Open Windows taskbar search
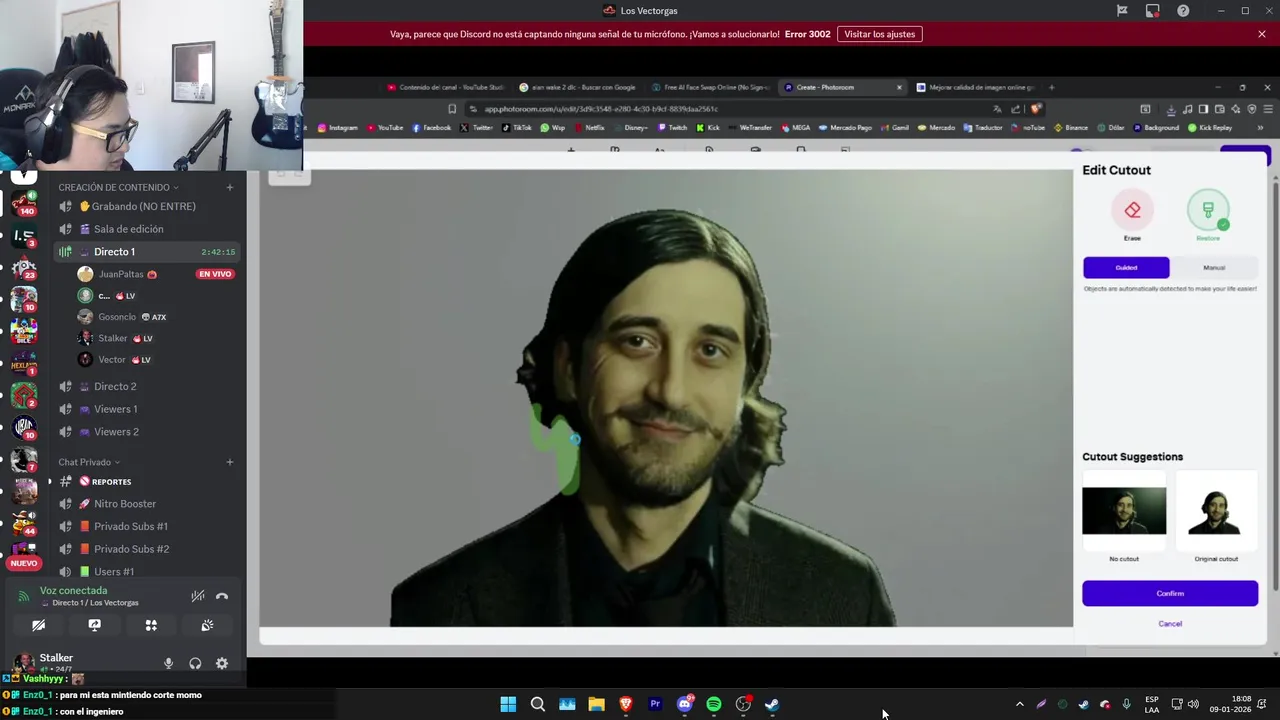This screenshot has height=720, width=1280. point(537,704)
